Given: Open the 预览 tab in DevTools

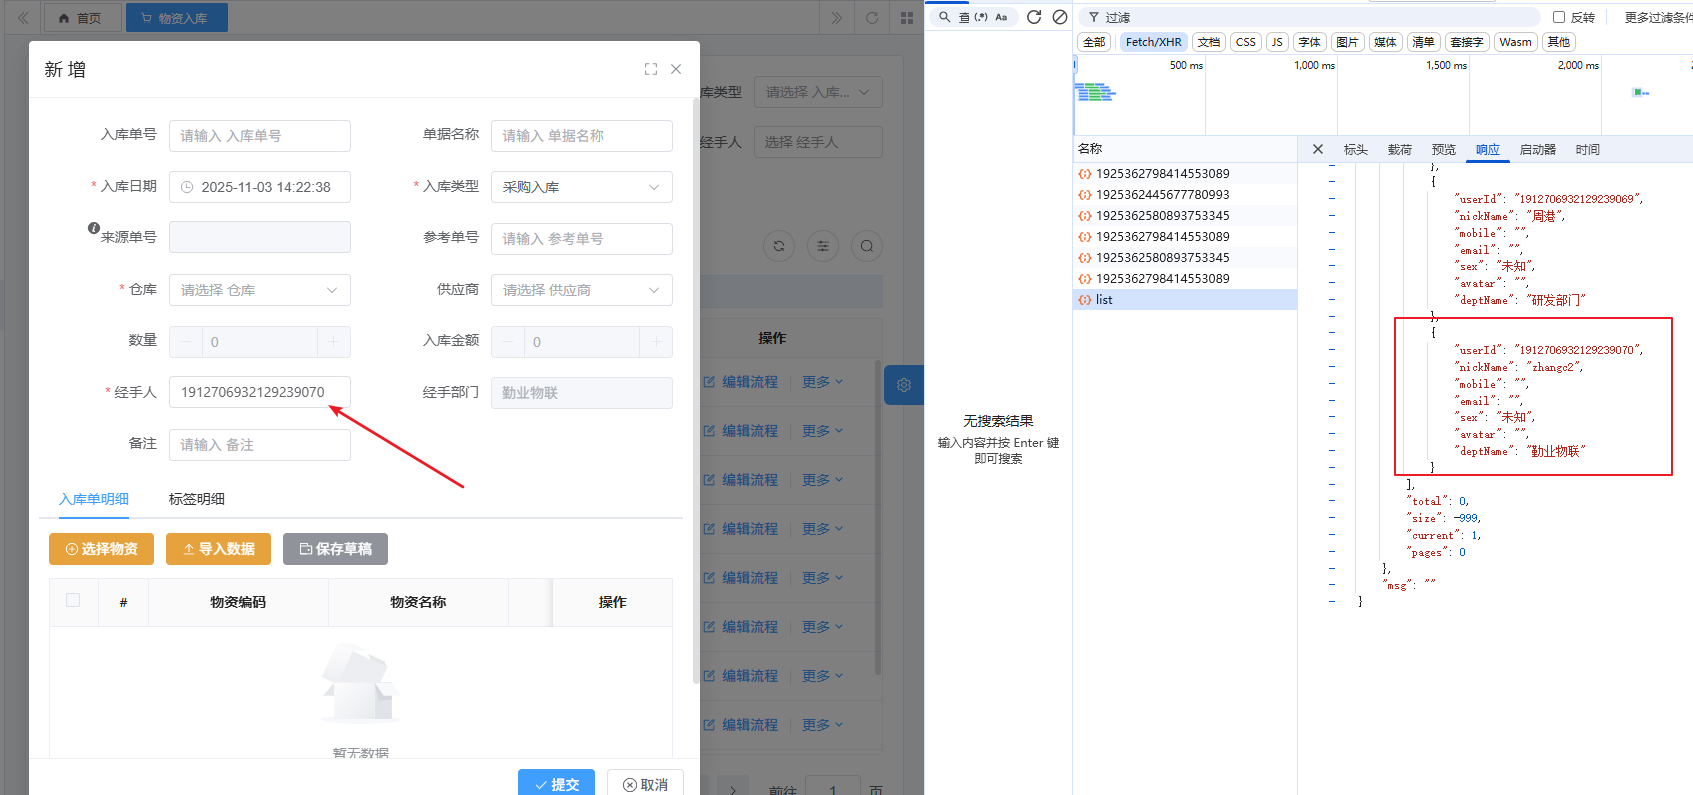Looking at the screenshot, I should 1443,149.
